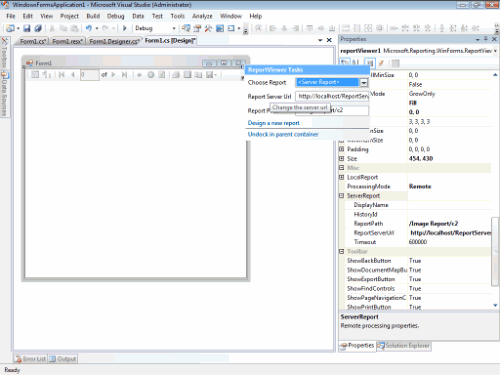Click the Properties button in Properties panel toolbar

pyautogui.click(x=370, y=63)
